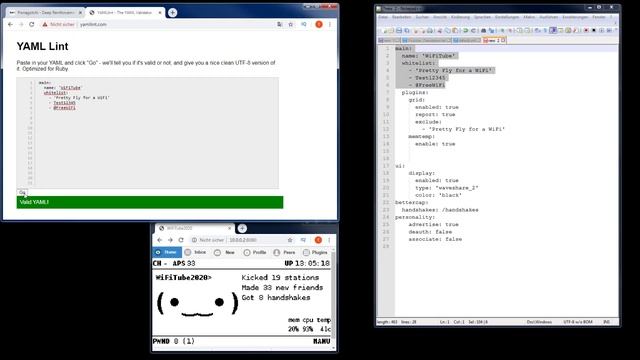Open the Fenster menu in Notepad++
The height and width of the screenshot is (360, 640).
pos(599,17)
